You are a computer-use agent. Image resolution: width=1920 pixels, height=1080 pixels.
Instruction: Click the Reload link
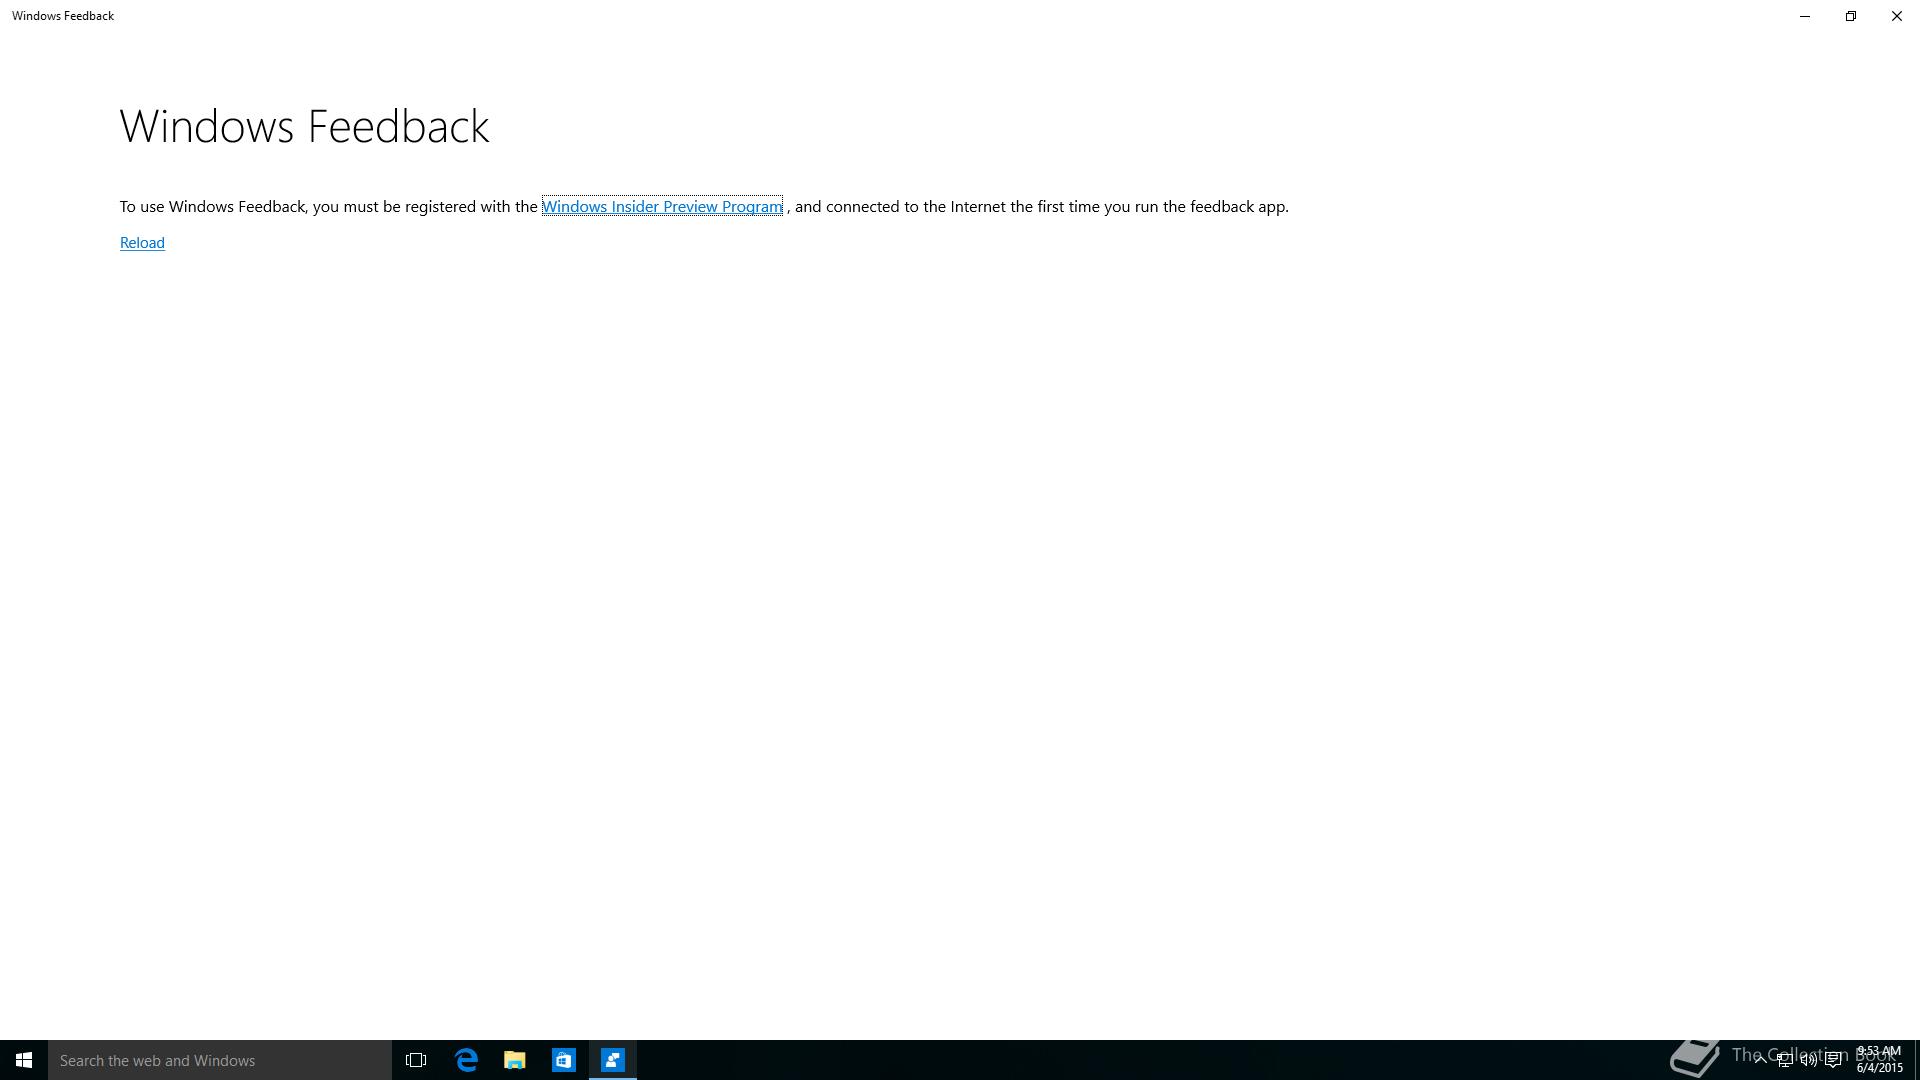[142, 243]
